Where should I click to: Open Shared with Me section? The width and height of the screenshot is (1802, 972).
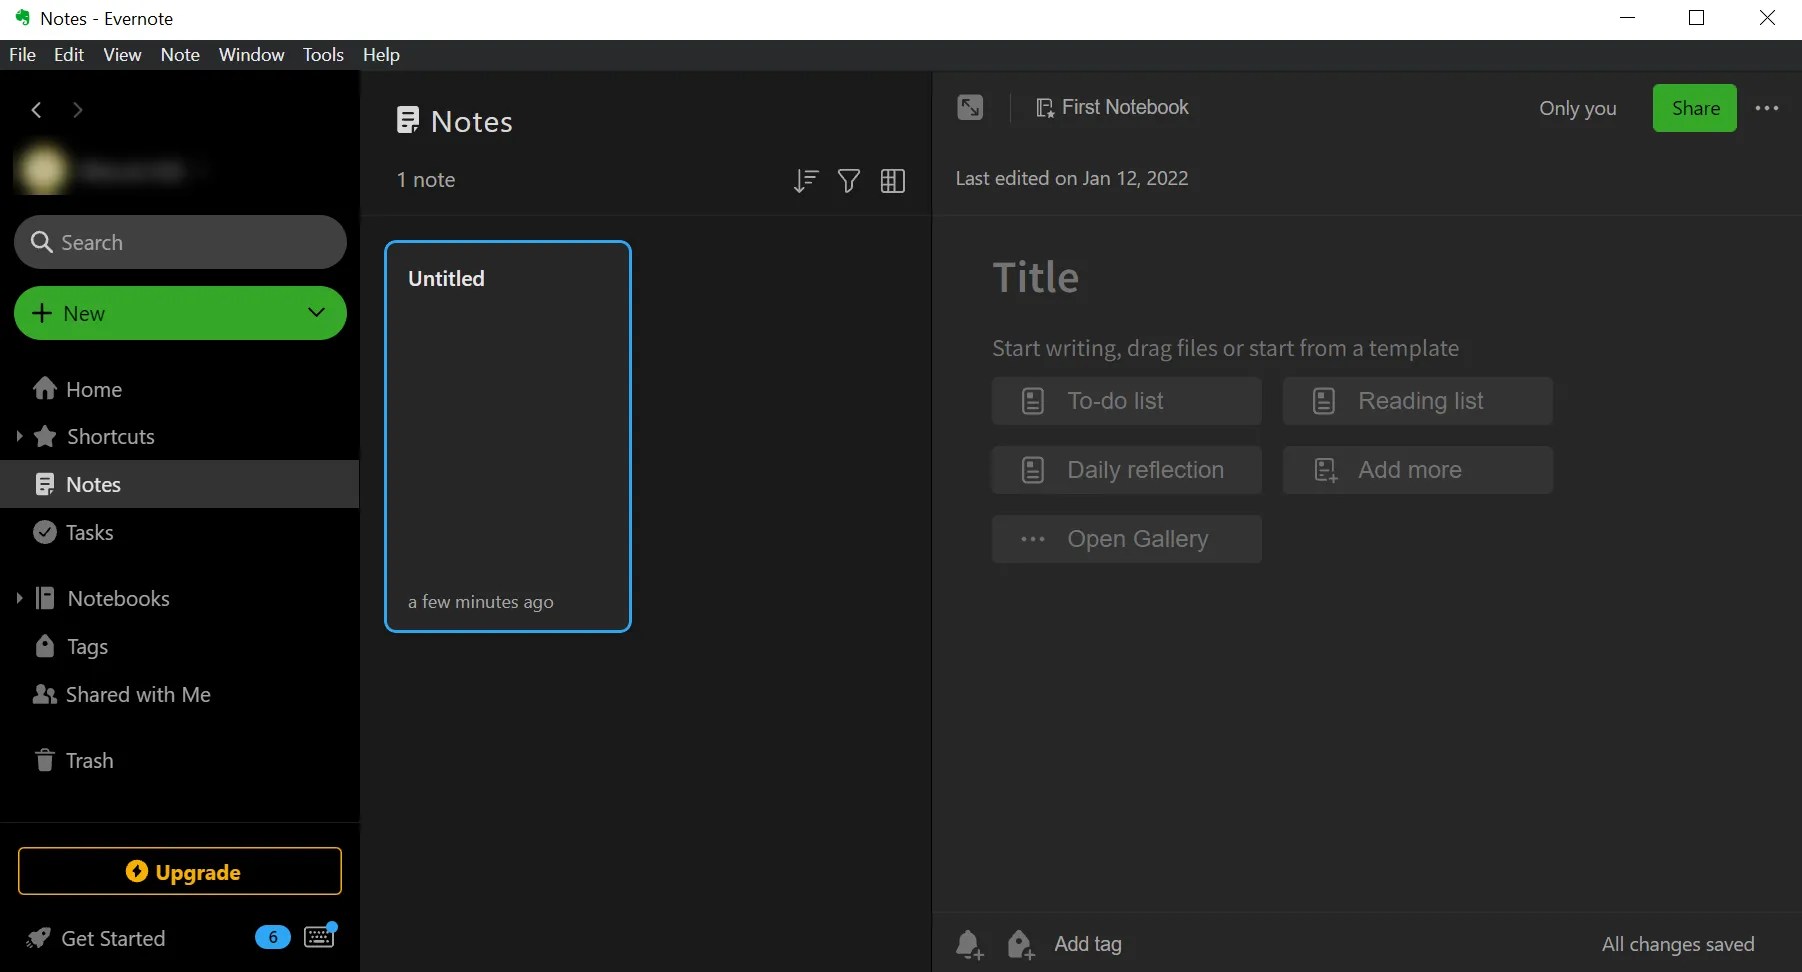[138, 694]
